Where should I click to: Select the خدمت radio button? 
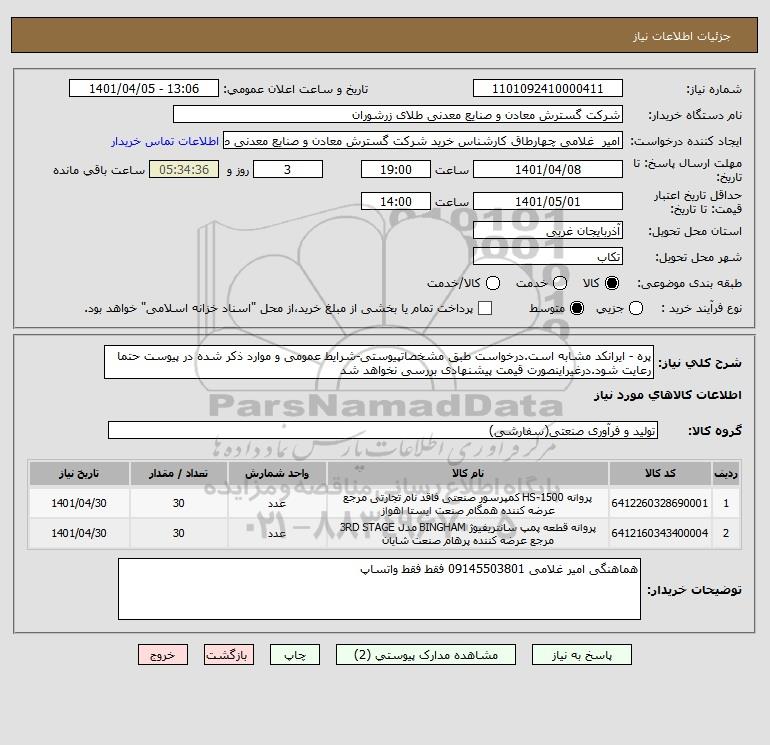[x=560, y=283]
